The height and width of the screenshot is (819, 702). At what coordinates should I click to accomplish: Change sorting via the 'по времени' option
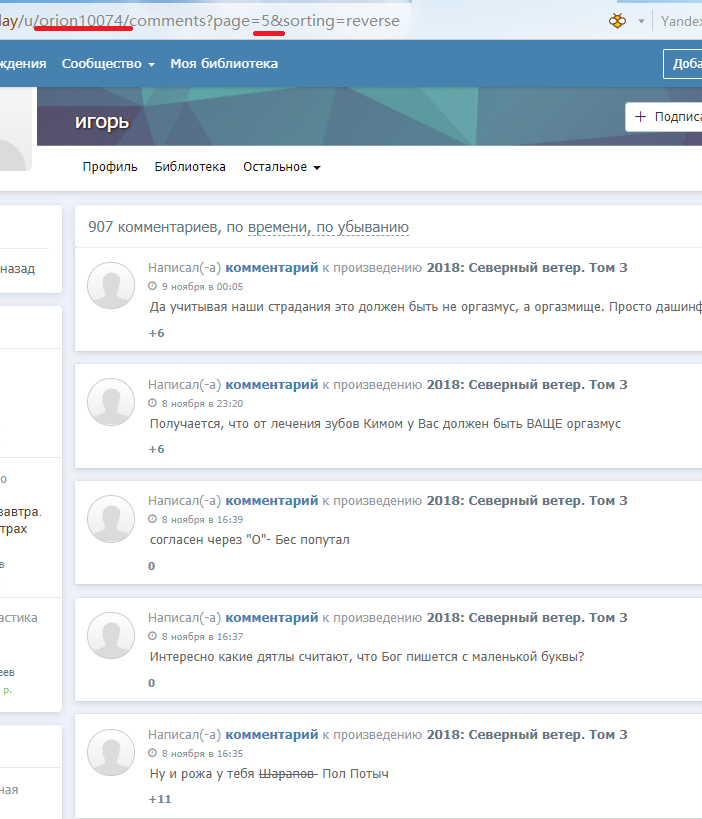coord(277,228)
